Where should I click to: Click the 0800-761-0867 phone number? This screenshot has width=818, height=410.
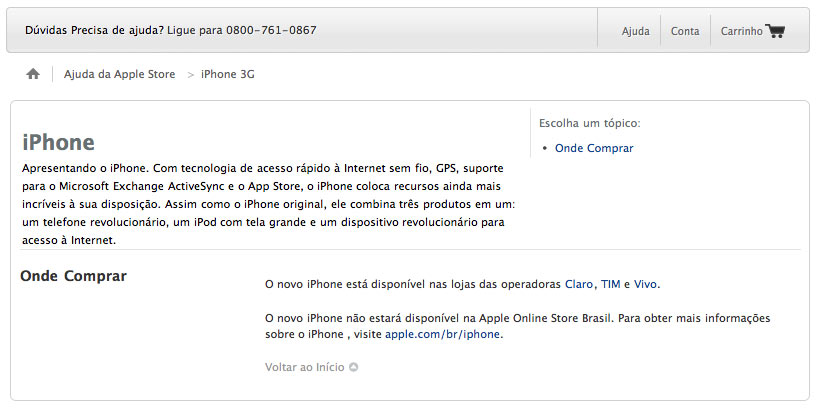(x=271, y=30)
